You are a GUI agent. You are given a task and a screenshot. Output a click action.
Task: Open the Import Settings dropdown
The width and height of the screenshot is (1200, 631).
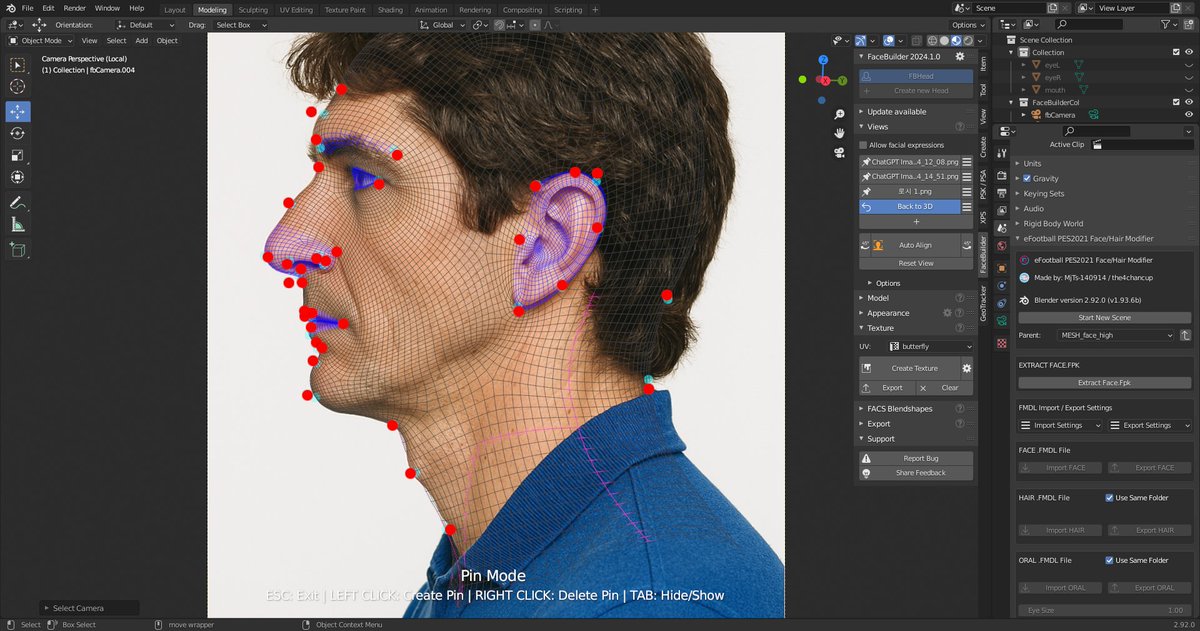click(x=1061, y=425)
